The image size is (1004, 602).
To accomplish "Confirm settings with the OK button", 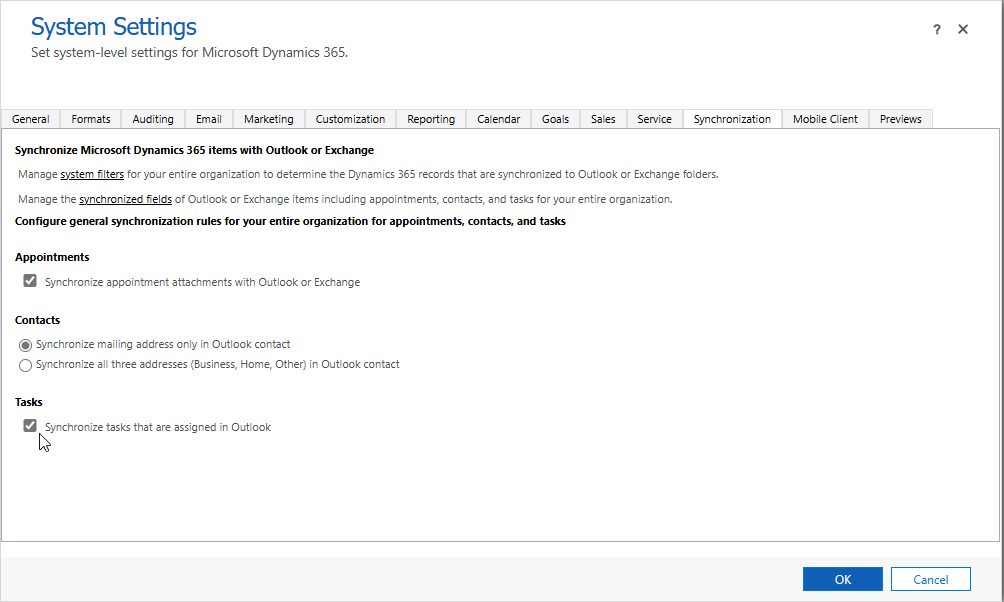I will (x=843, y=580).
